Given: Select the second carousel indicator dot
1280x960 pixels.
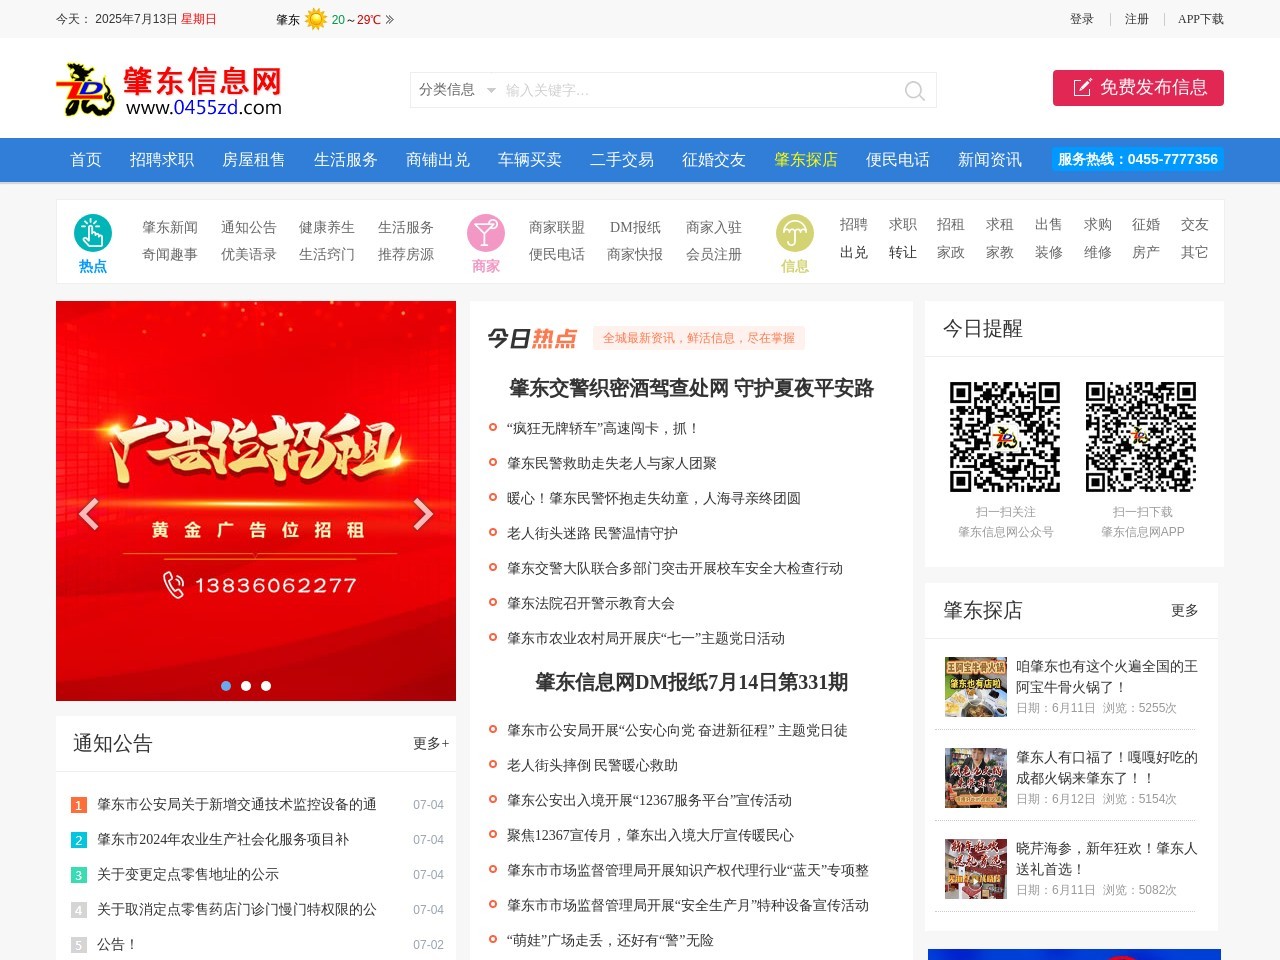Looking at the screenshot, I should coord(245,686).
